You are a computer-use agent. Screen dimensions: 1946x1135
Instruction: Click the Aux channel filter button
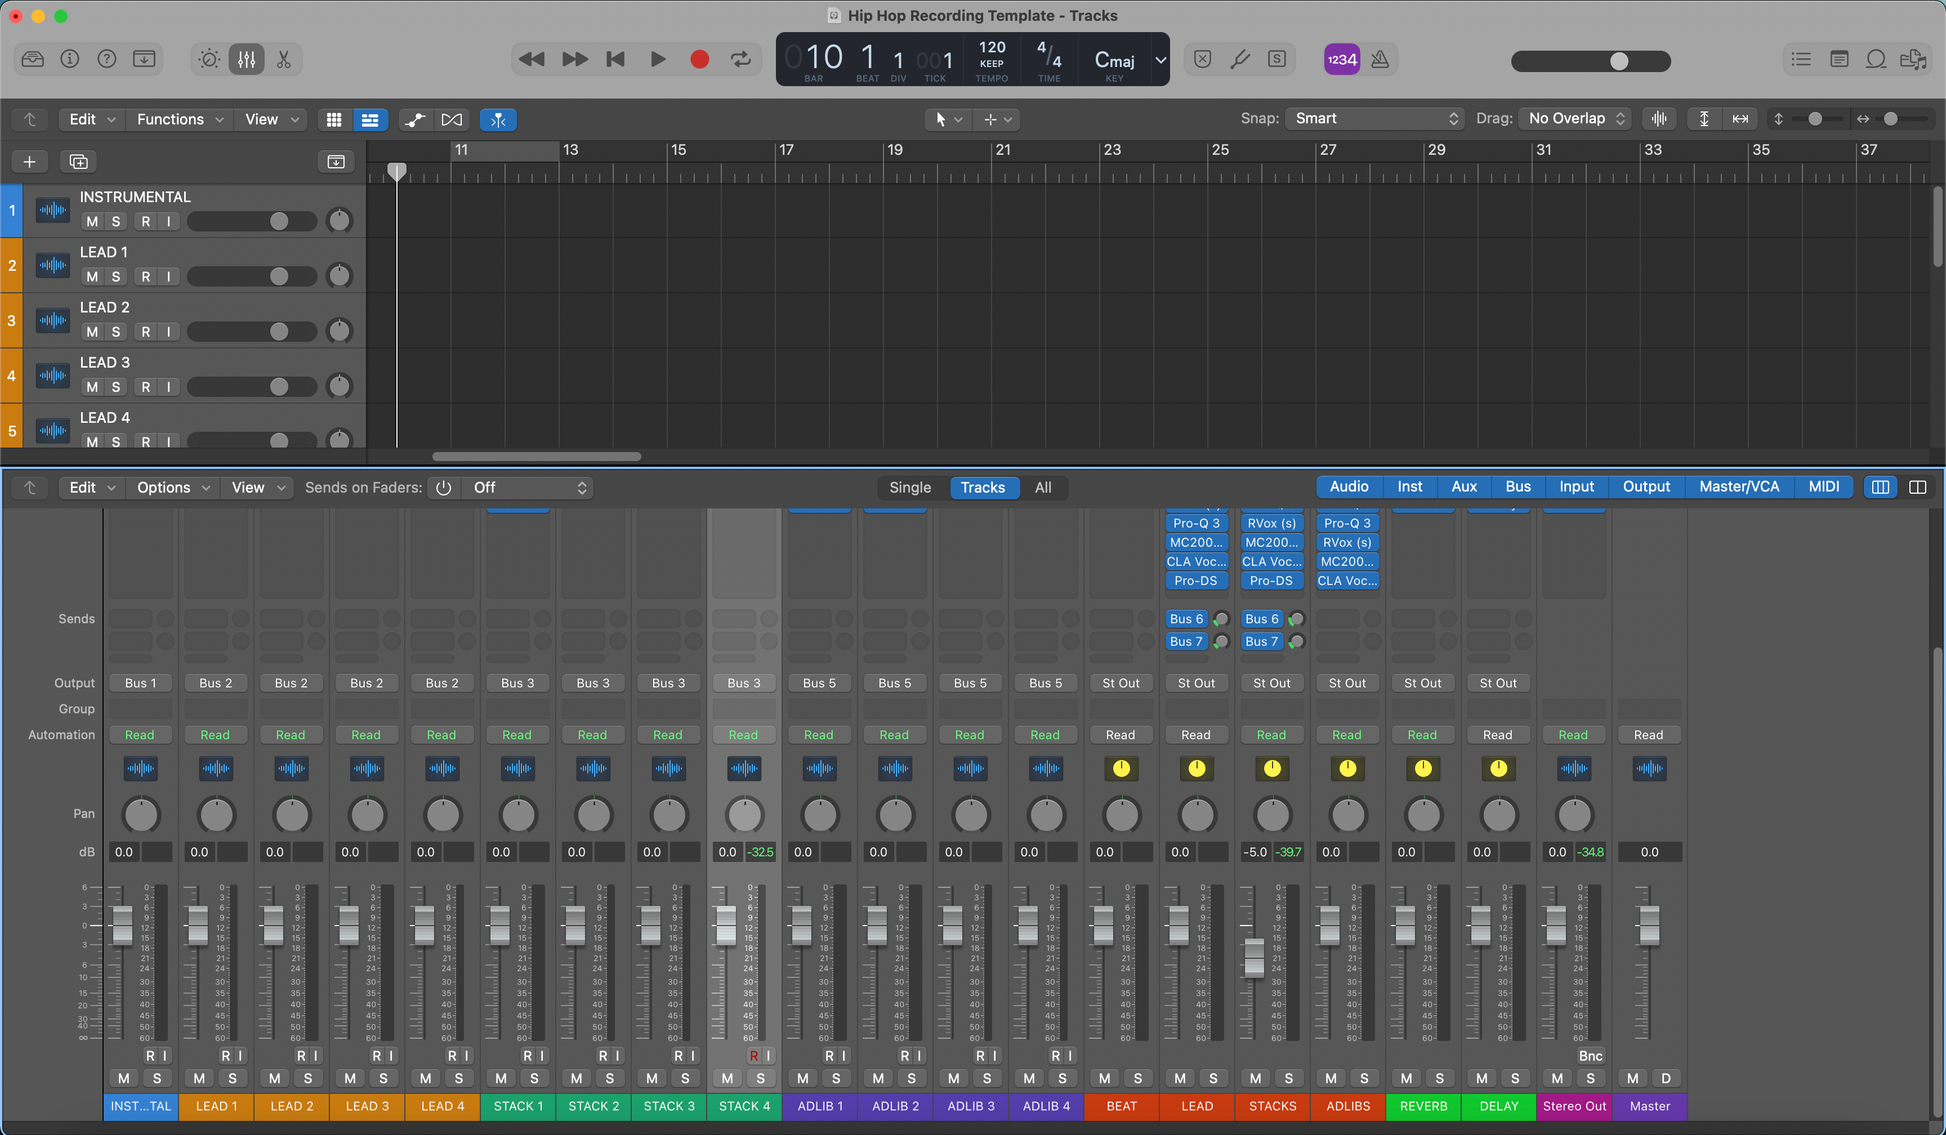1463,487
